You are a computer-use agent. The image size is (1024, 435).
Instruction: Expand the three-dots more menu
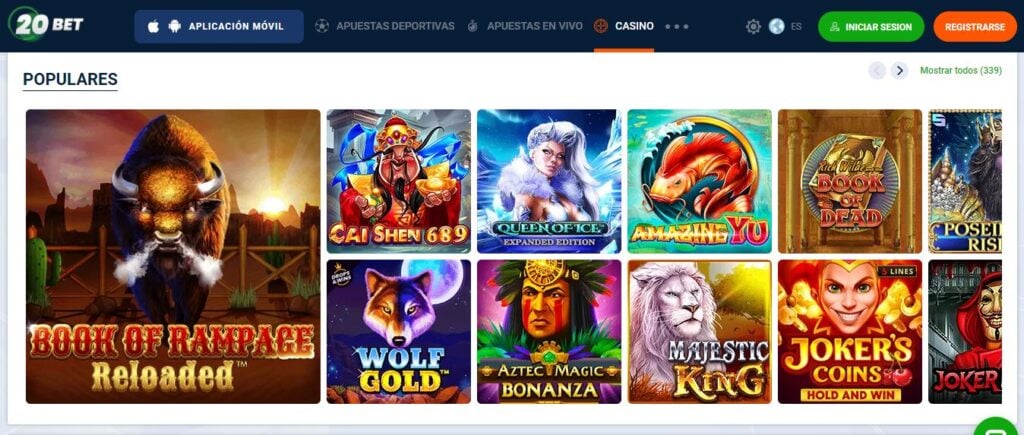[x=677, y=27]
